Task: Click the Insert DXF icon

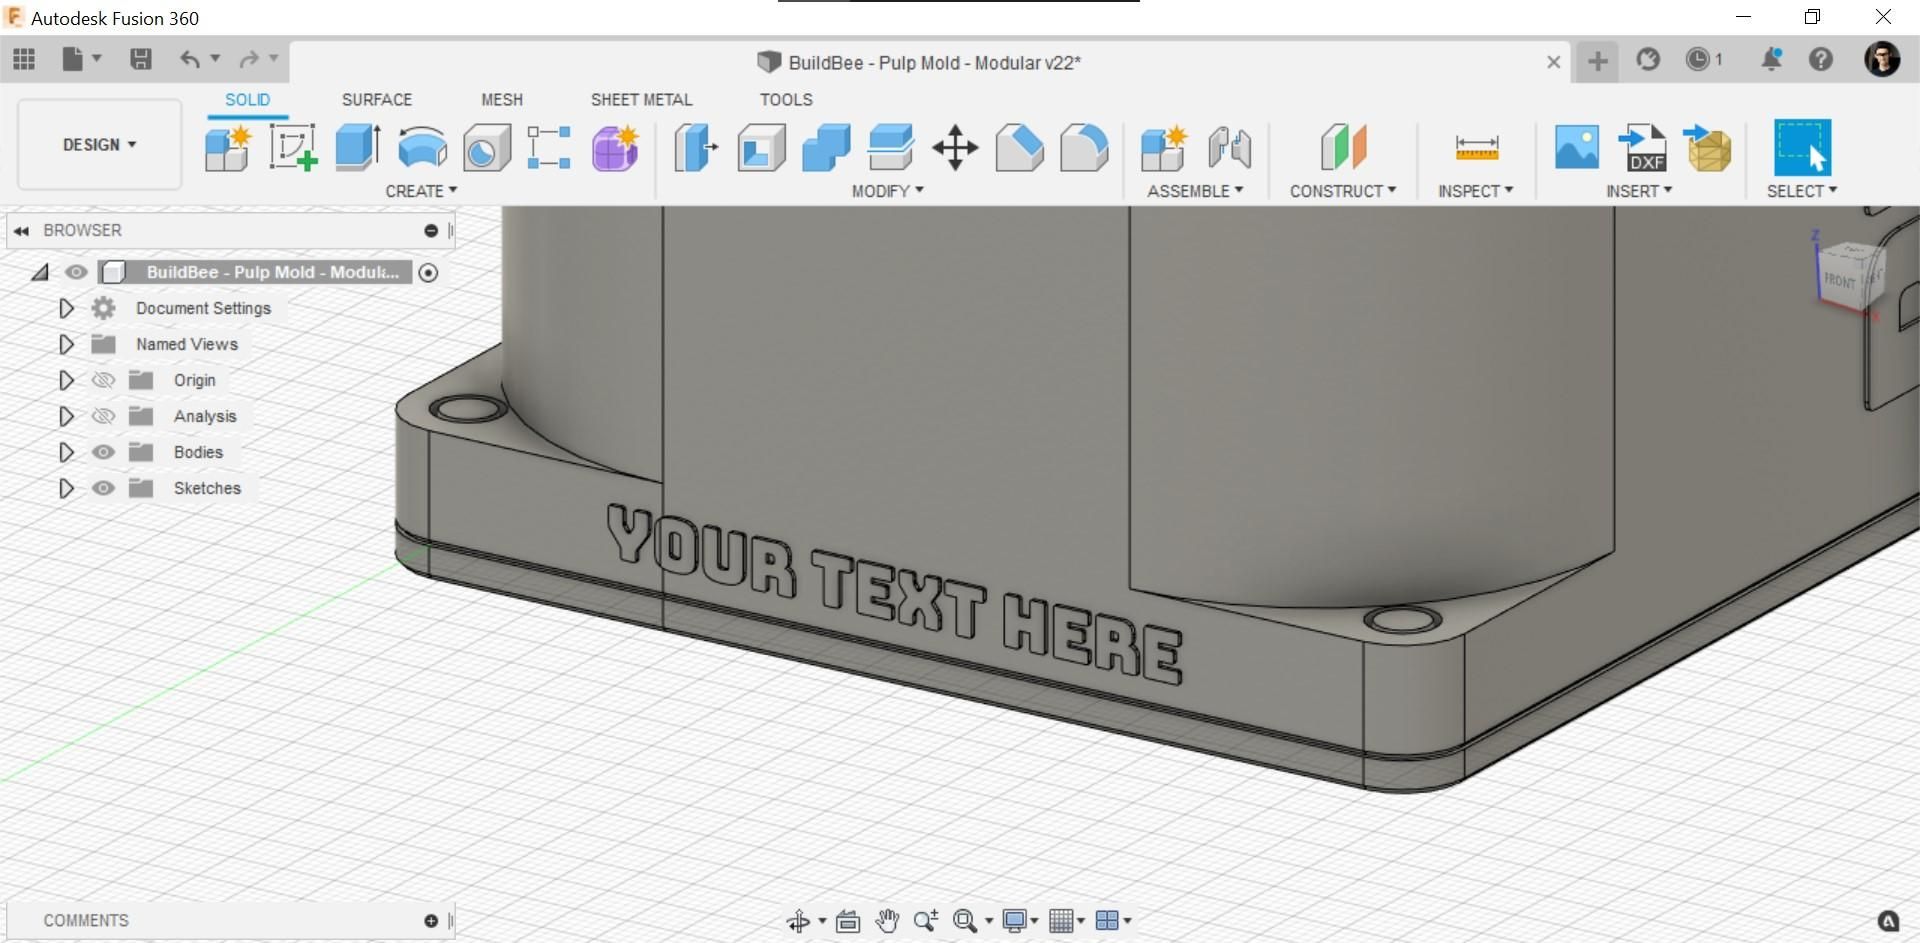Action: [1641, 150]
